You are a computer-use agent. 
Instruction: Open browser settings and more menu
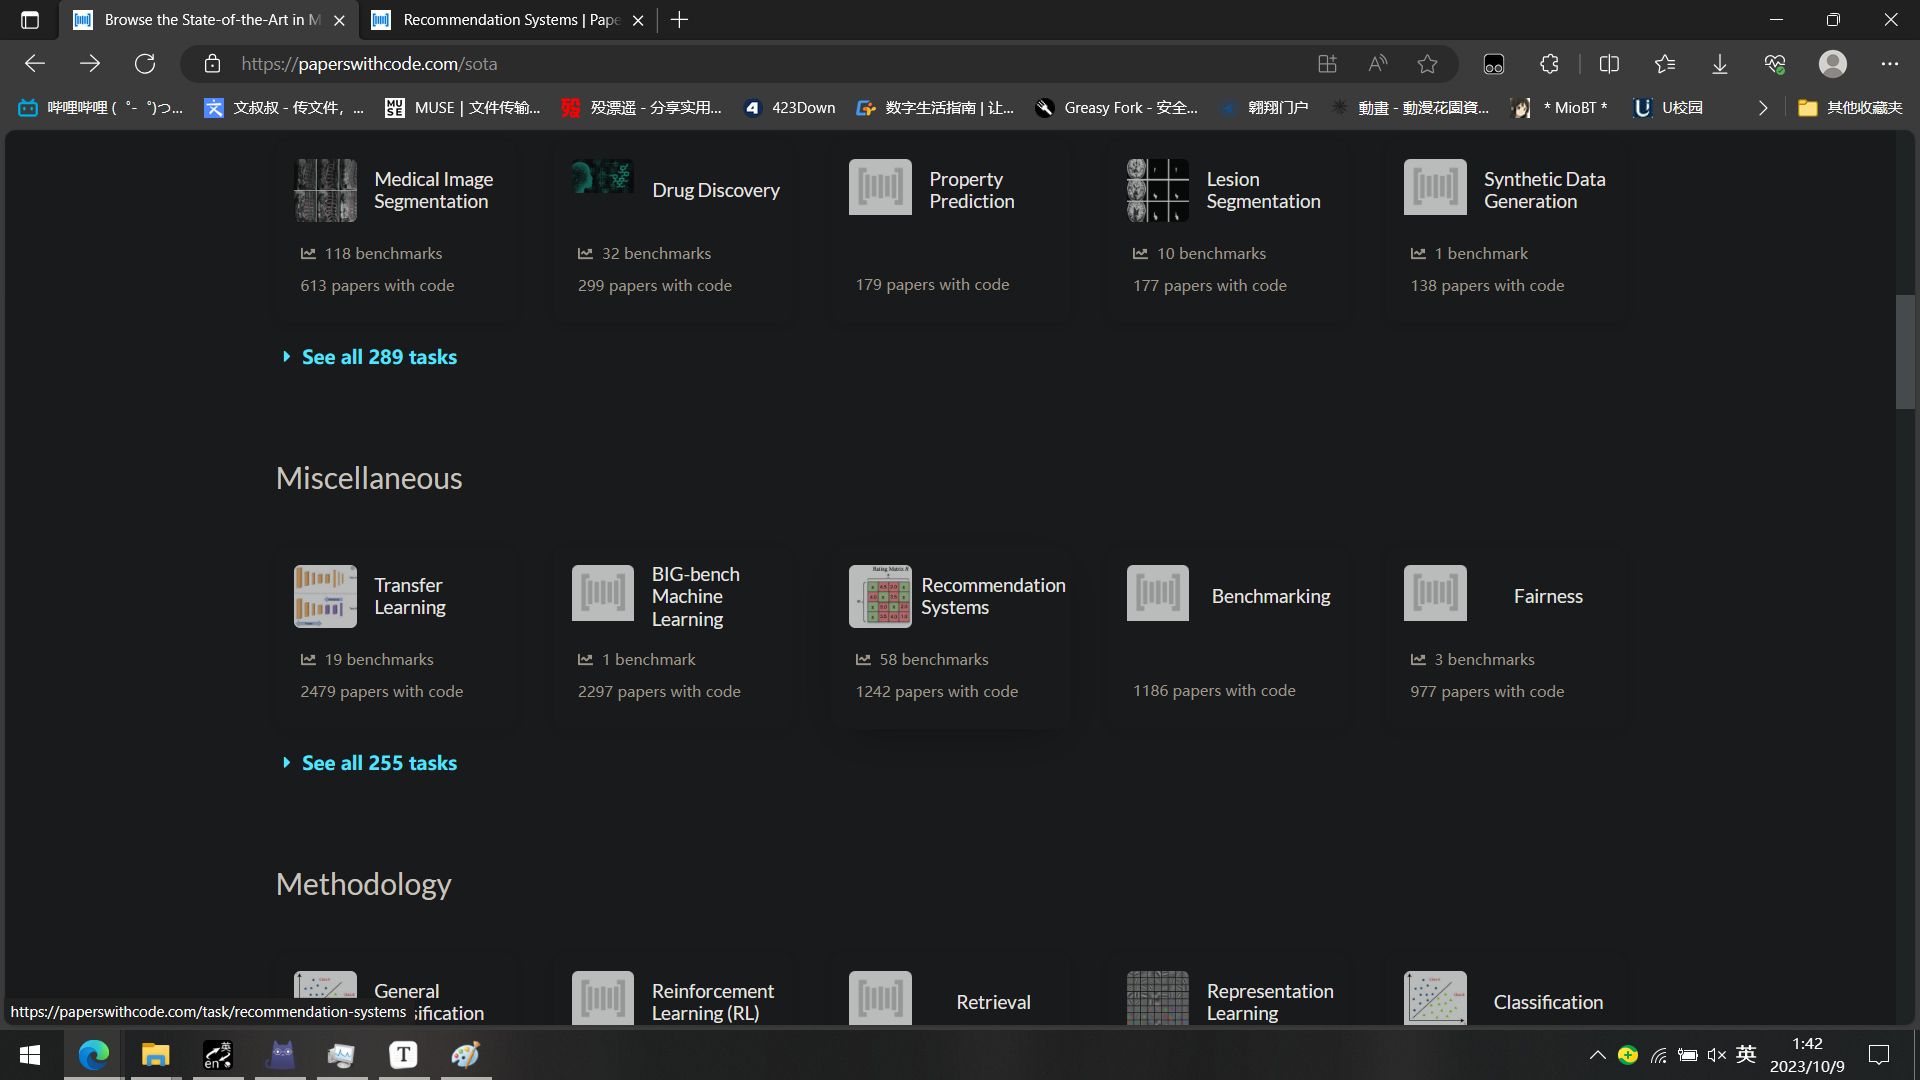(x=1889, y=64)
